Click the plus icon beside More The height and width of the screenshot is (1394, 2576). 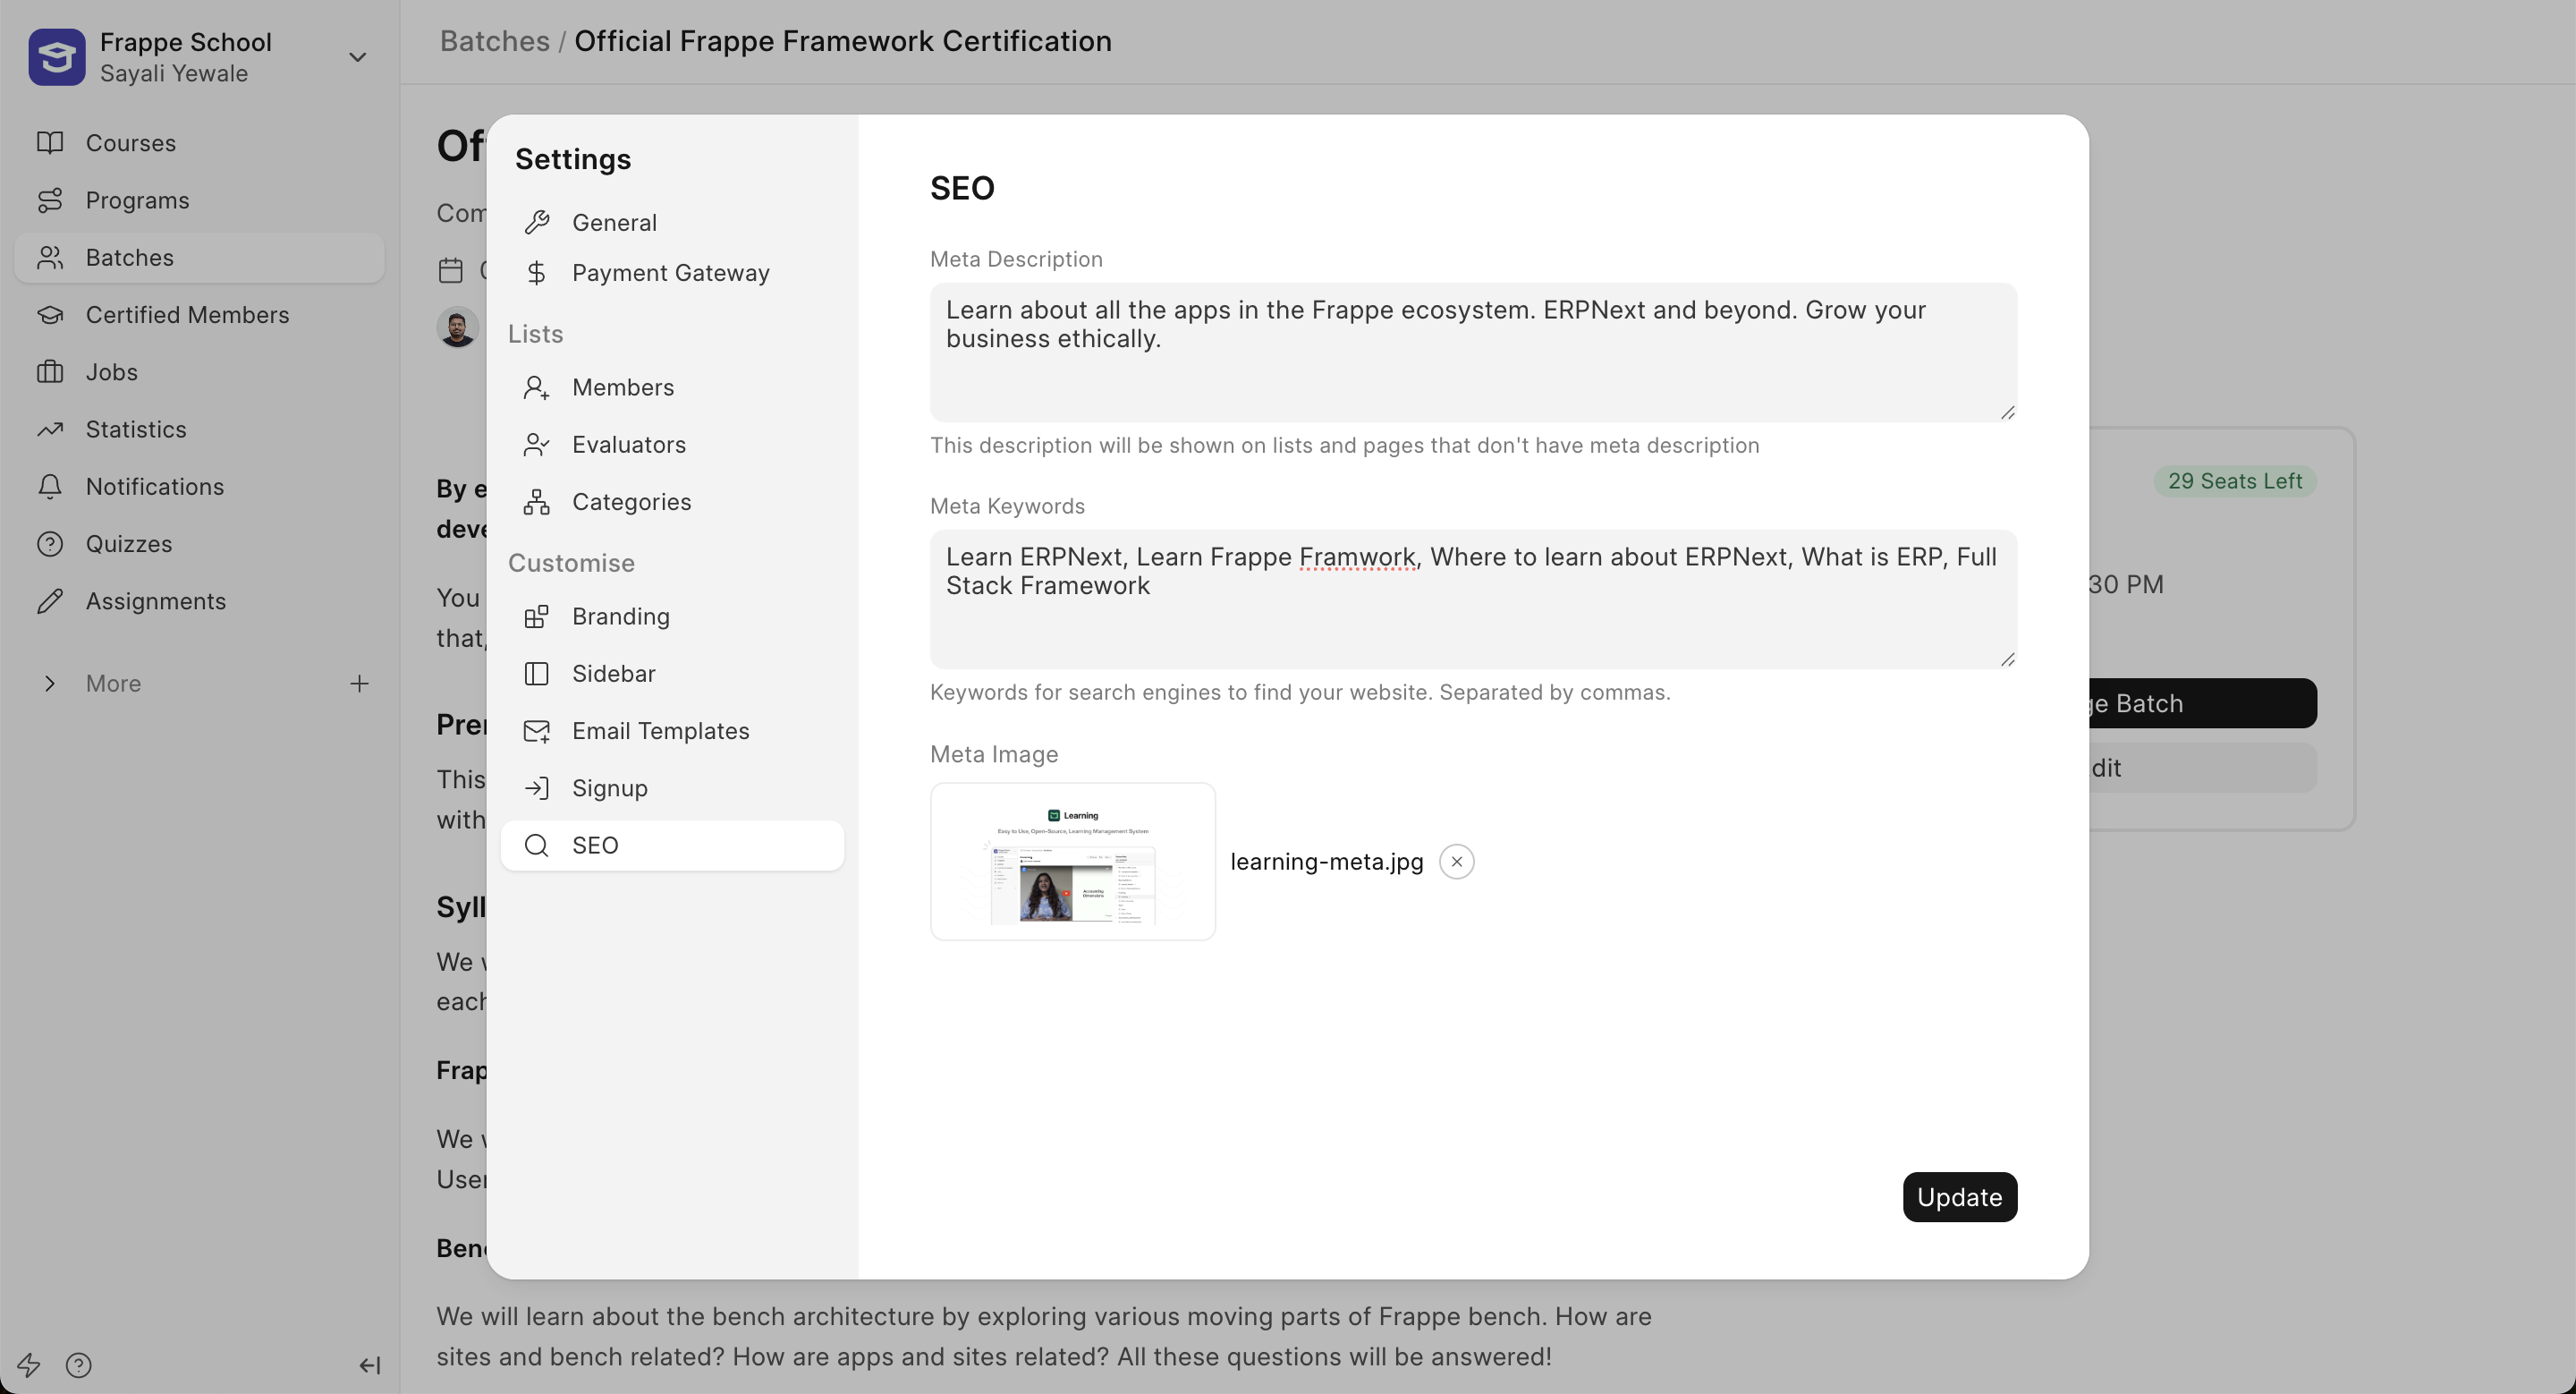click(x=359, y=683)
